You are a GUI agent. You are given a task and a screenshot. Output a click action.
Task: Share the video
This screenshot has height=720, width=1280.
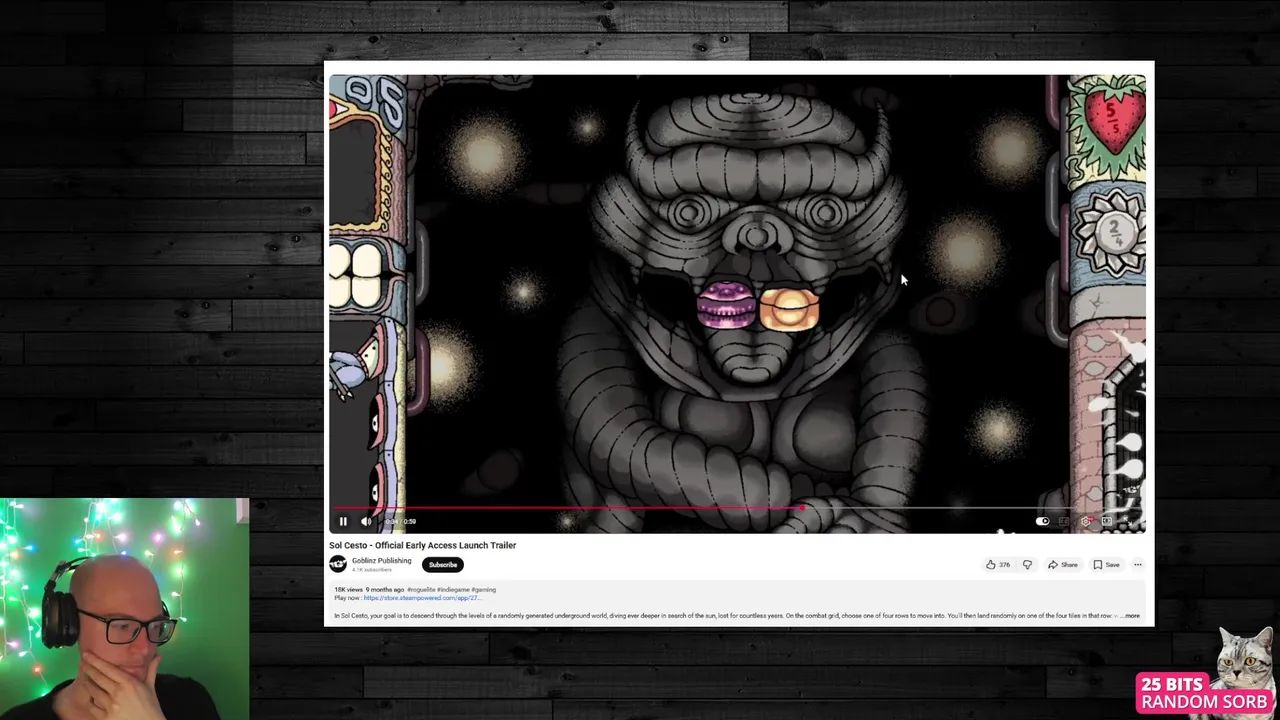[1062, 565]
